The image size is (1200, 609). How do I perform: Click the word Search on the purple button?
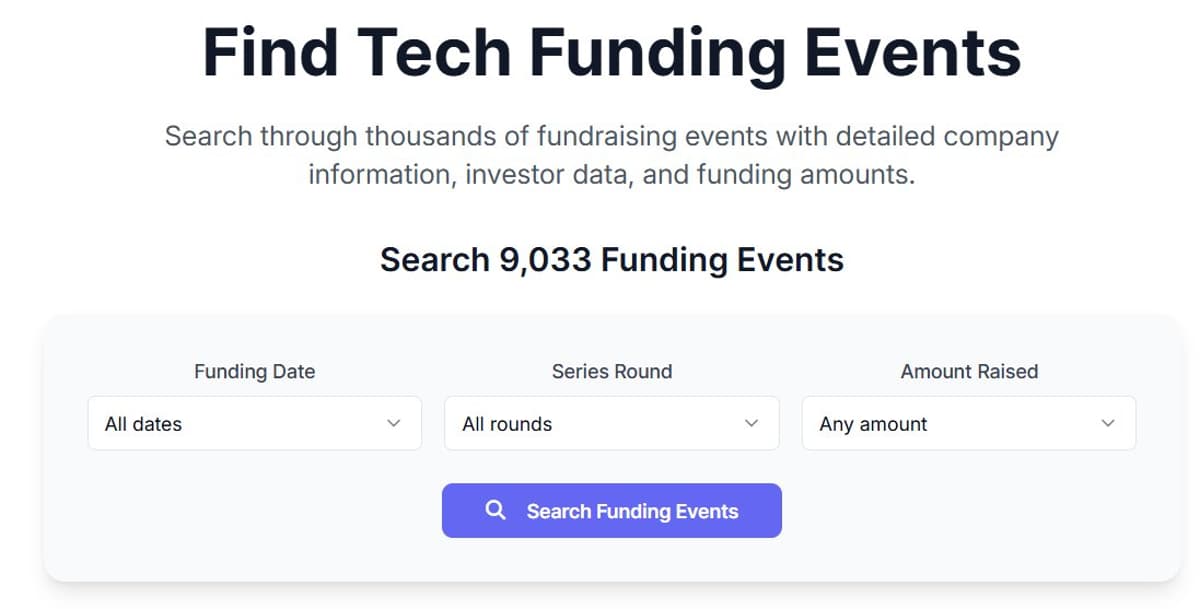click(552, 510)
